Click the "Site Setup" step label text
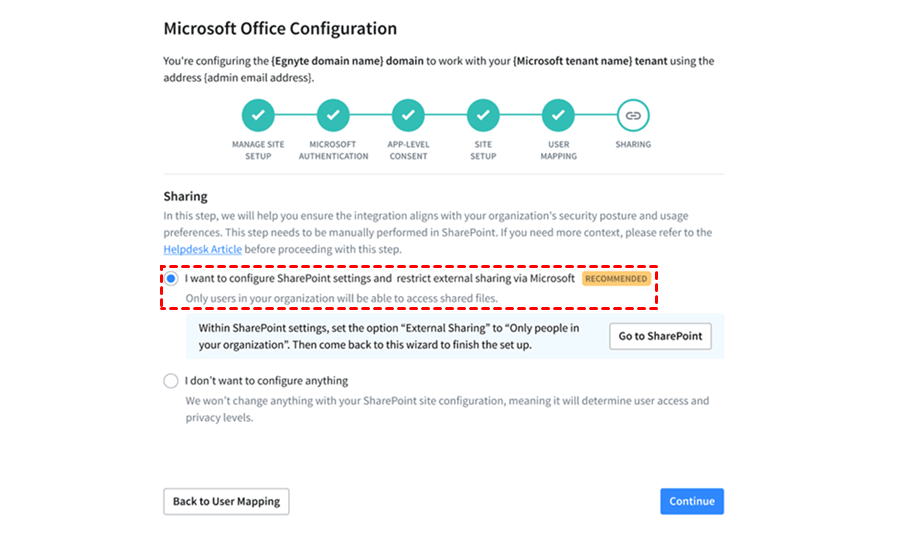This screenshot has height=544, width=900. (x=483, y=150)
